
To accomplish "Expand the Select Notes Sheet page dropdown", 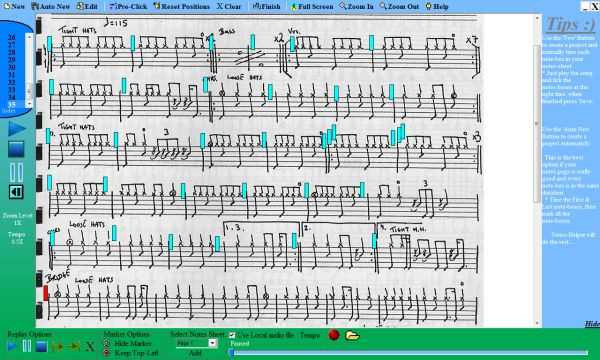I will coord(213,343).
